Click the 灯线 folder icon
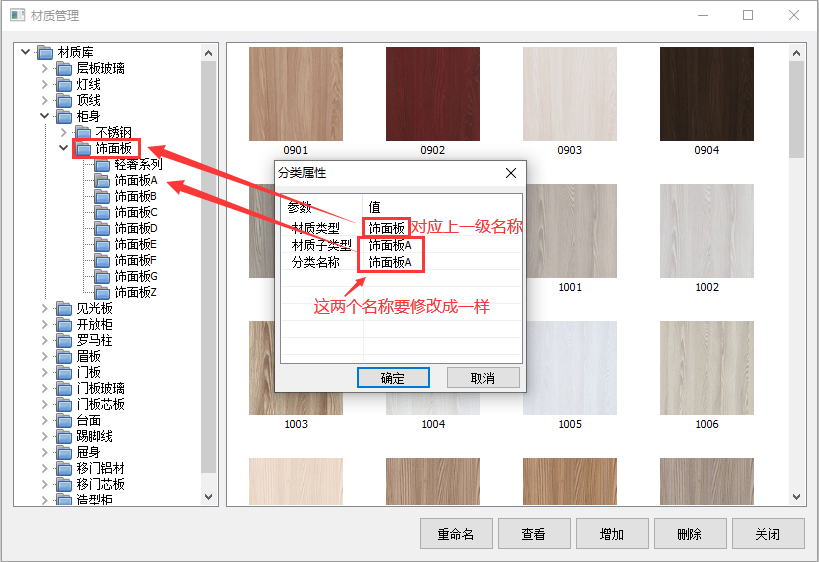 pyautogui.click(x=64, y=85)
